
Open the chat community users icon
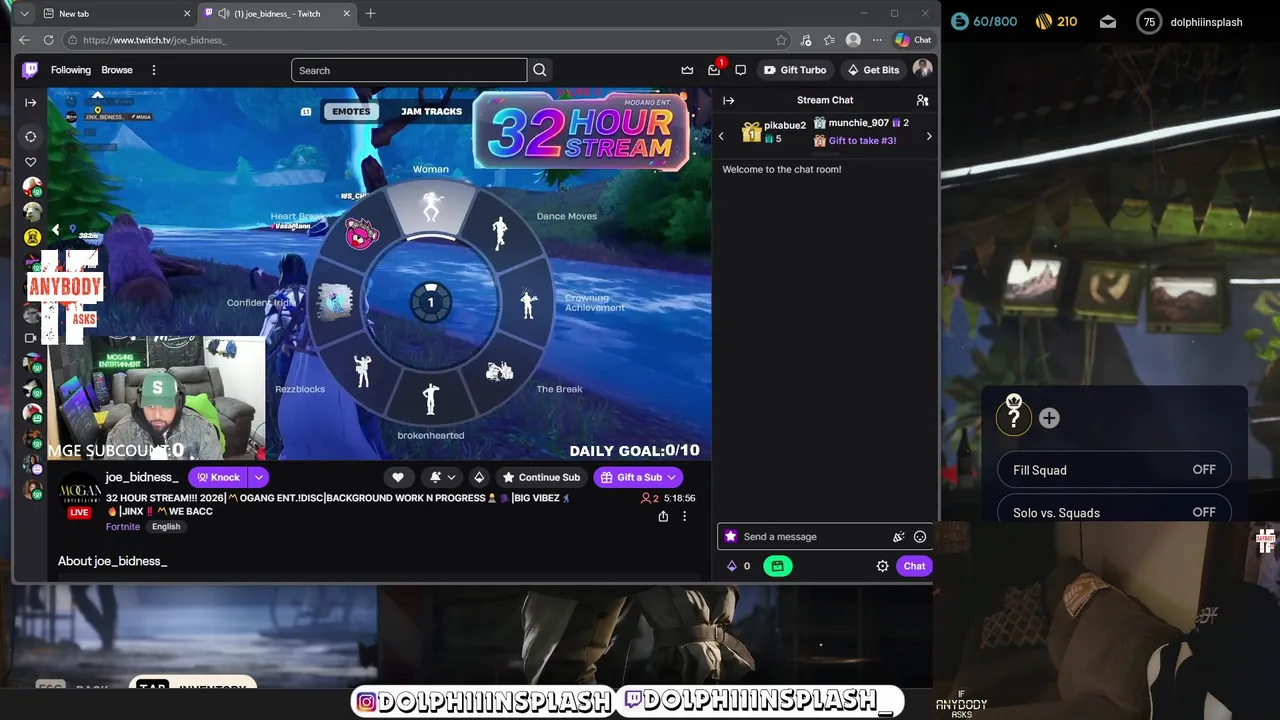[922, 100]
